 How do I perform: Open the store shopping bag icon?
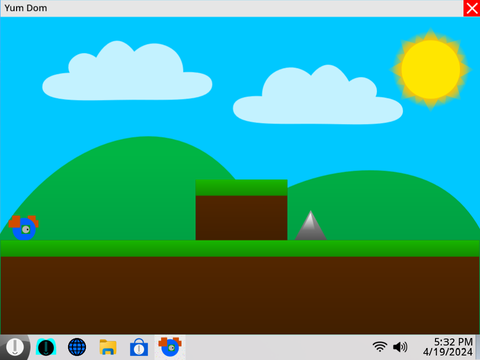139,347
